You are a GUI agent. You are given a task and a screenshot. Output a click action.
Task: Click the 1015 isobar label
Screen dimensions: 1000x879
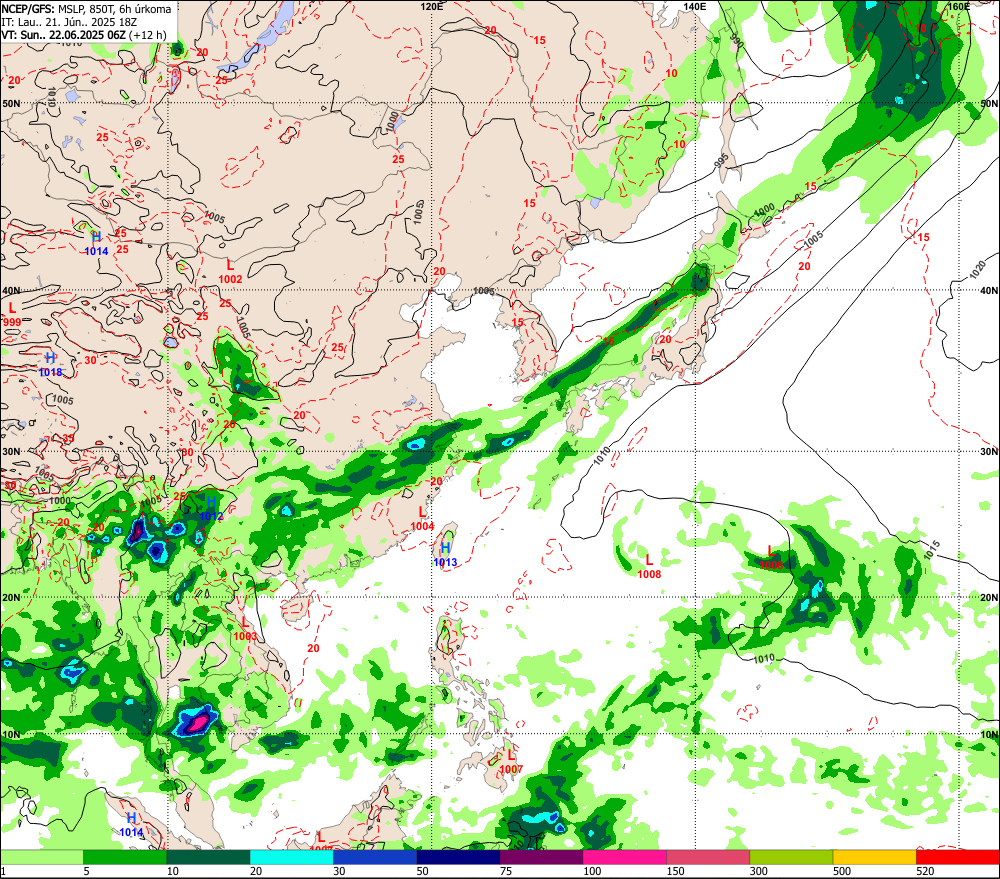click(x=932, y=550)
